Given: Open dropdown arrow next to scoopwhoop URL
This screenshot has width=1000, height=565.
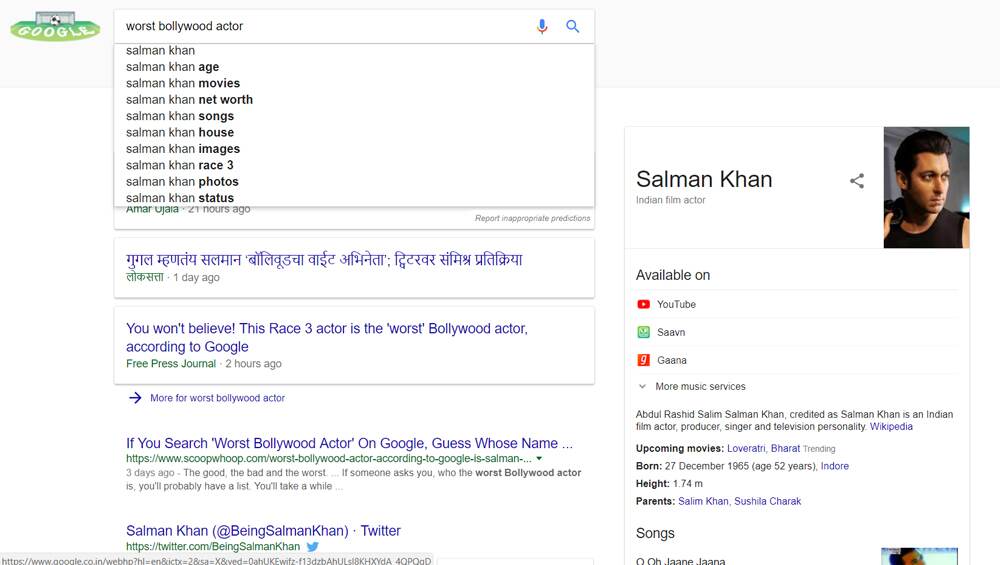Looking at the screenshot, I should 540,459.
